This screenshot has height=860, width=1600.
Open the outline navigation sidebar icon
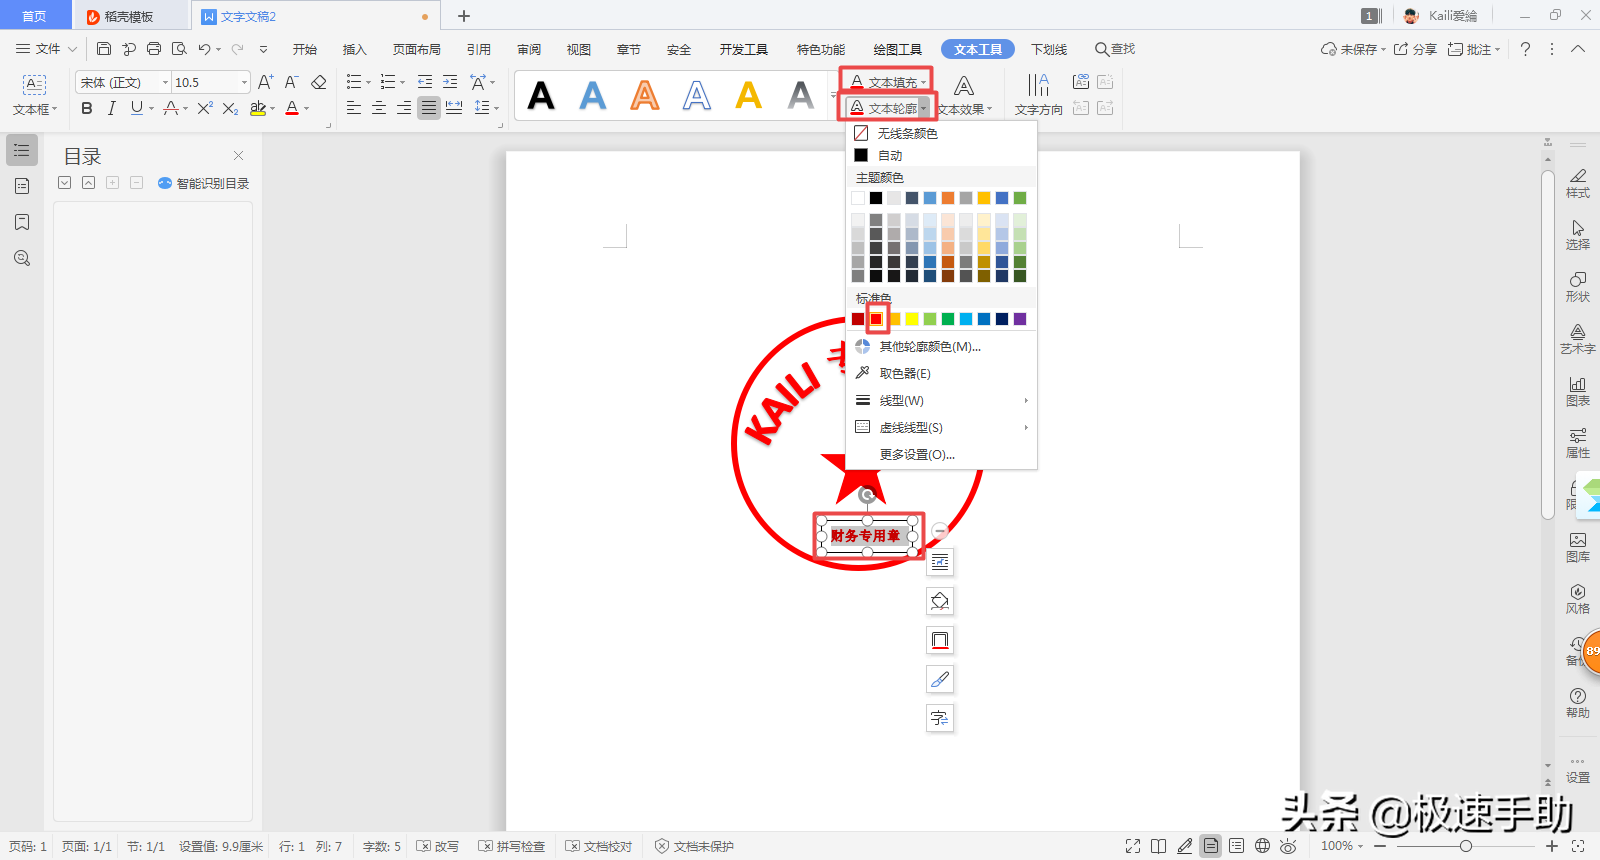[22, 150]
